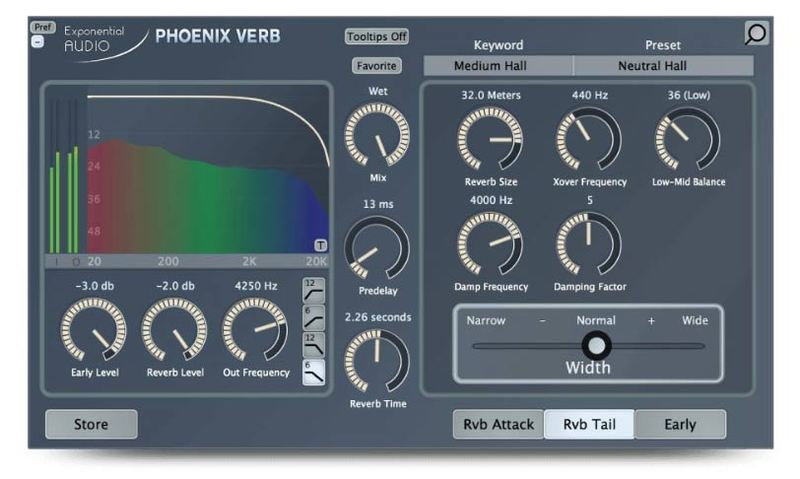Open the Pref preferences button

(43, 27)
